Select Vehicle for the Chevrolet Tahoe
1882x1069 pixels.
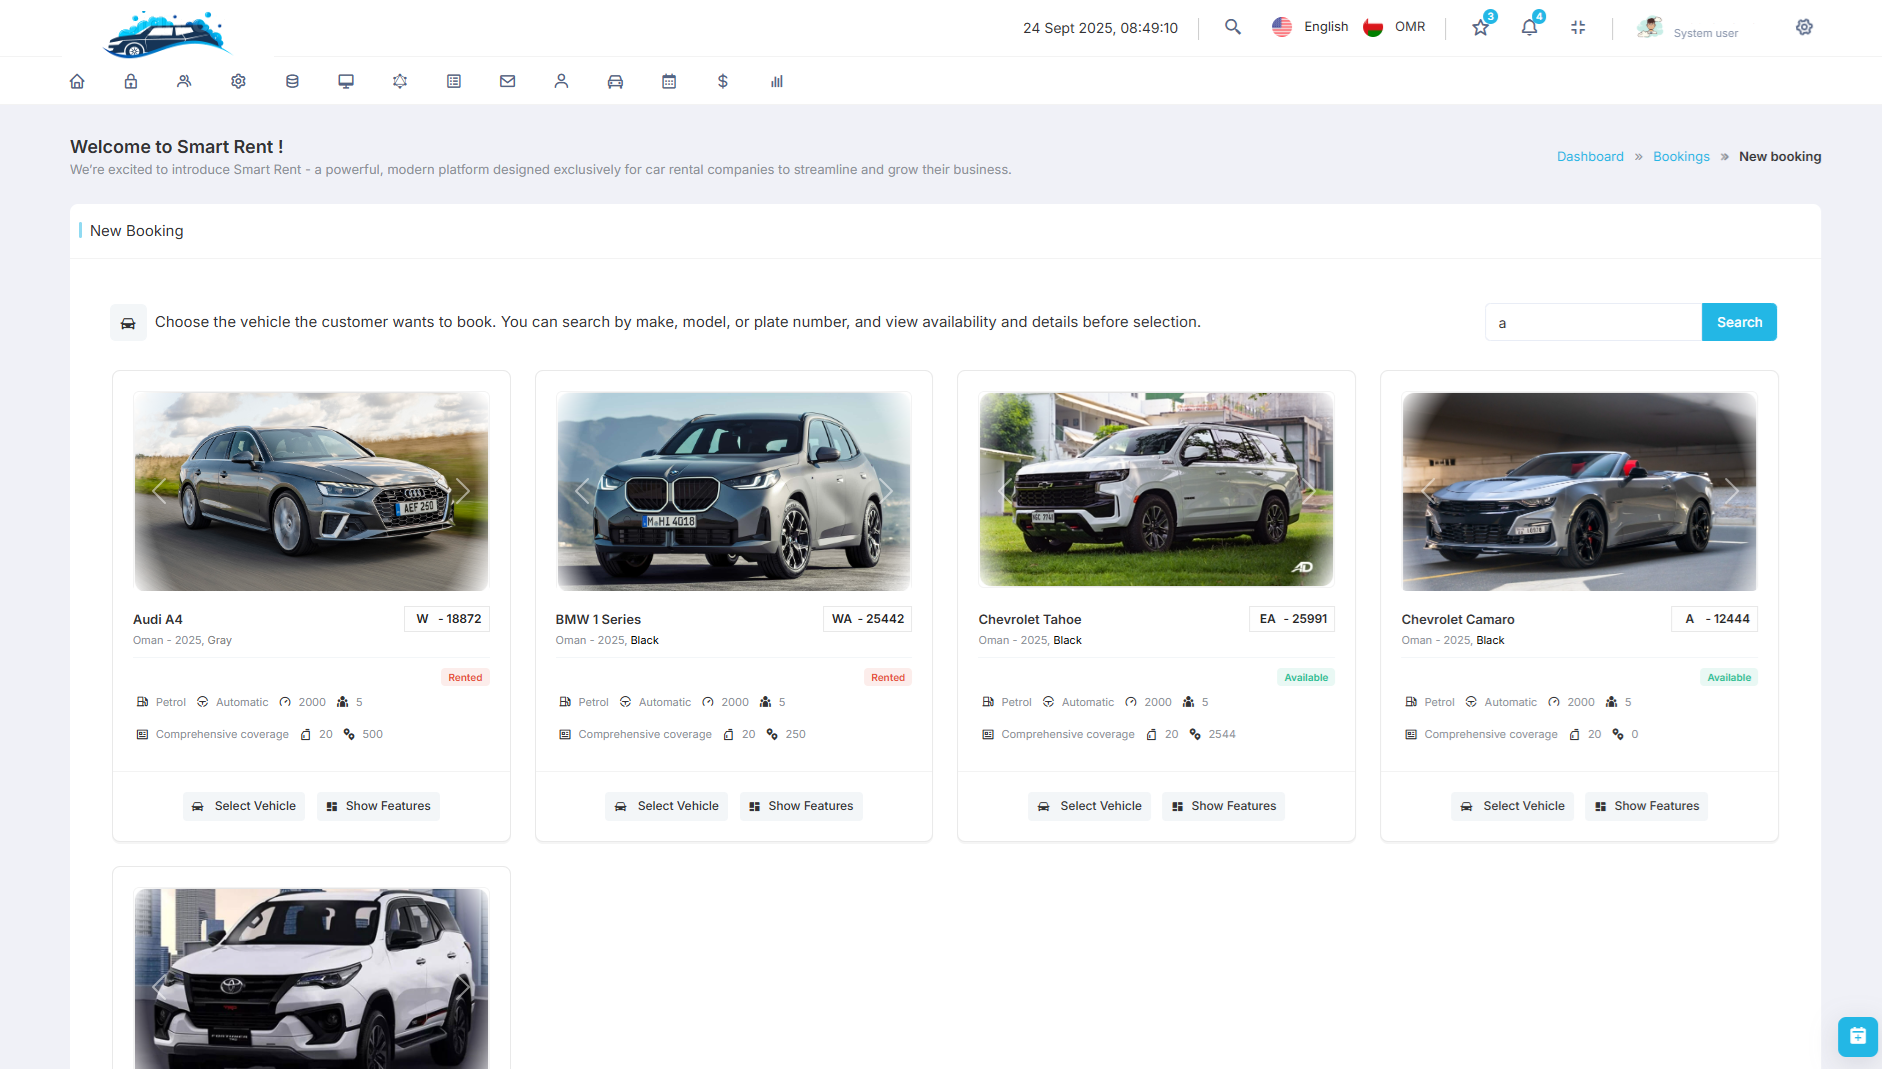(x=1089, y=806)
